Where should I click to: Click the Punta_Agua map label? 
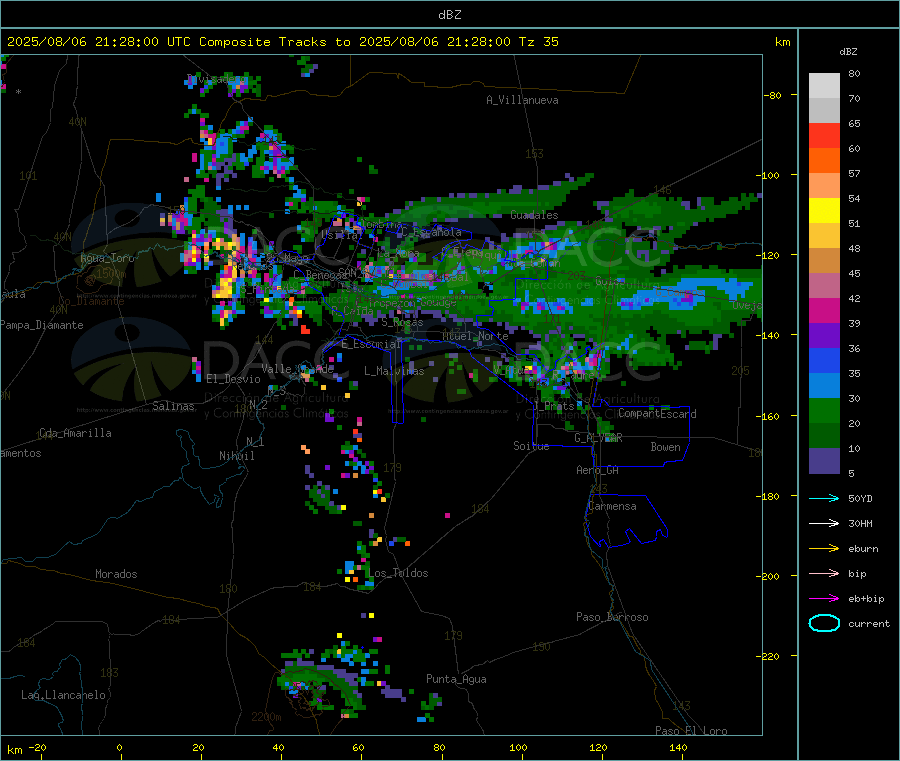(x=456, y=679)
